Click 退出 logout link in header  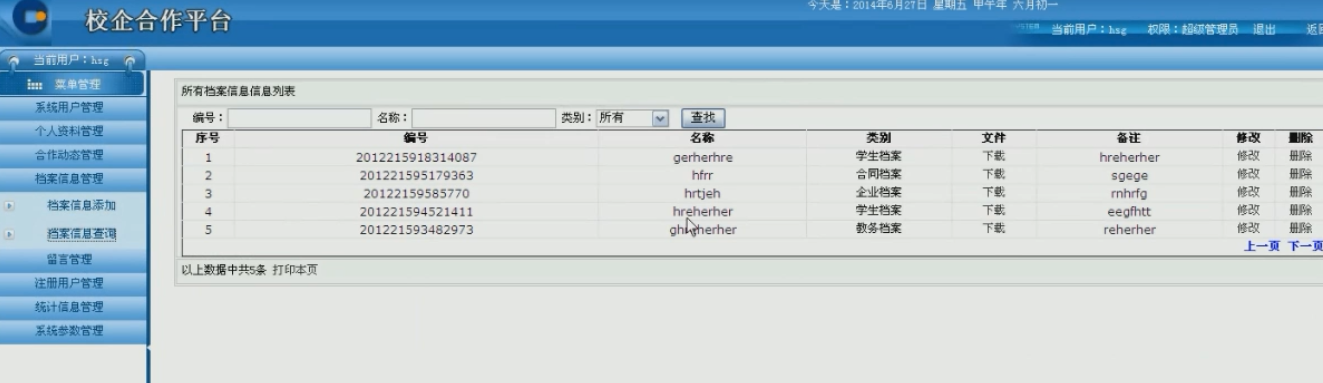[x=1264, y=30]
